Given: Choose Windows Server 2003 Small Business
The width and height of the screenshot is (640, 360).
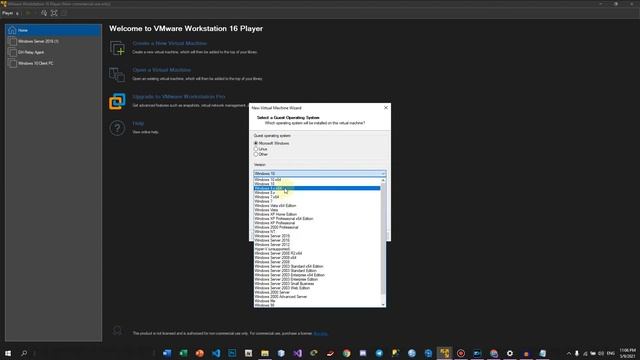Looking at the screenshot, I should click(317, 284).
